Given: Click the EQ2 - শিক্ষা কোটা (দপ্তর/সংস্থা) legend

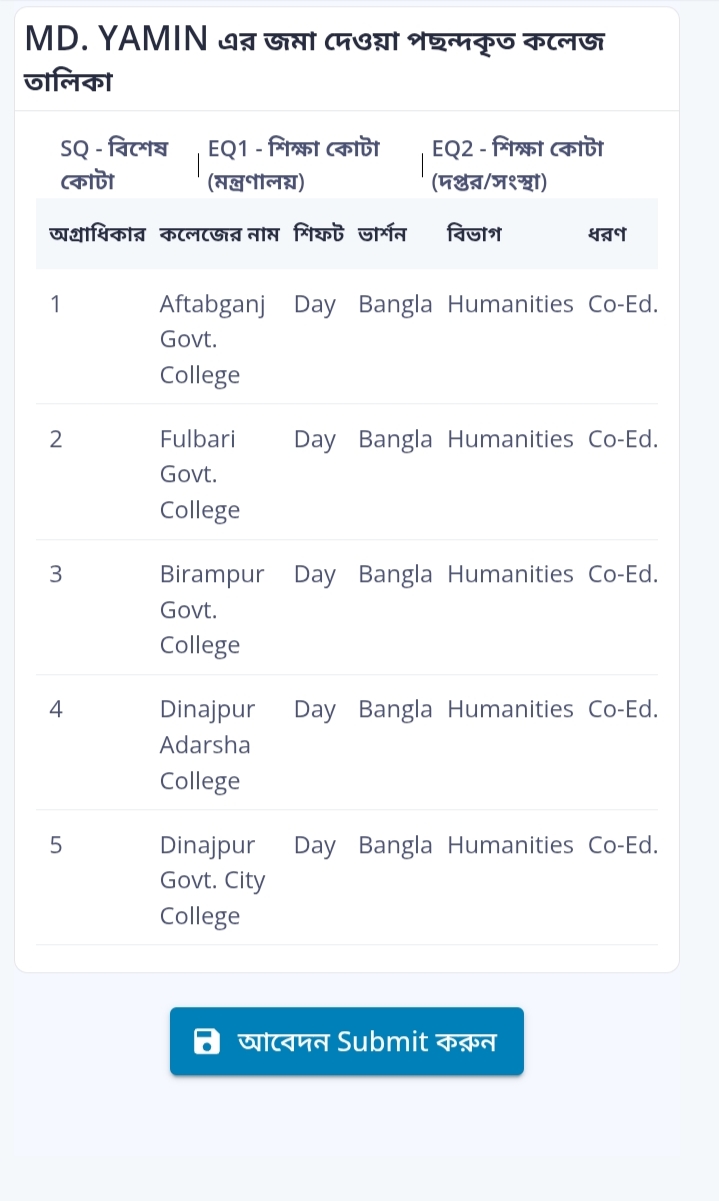Looking at the screenshot, I should pyautogui.click(x=517, y=166).
